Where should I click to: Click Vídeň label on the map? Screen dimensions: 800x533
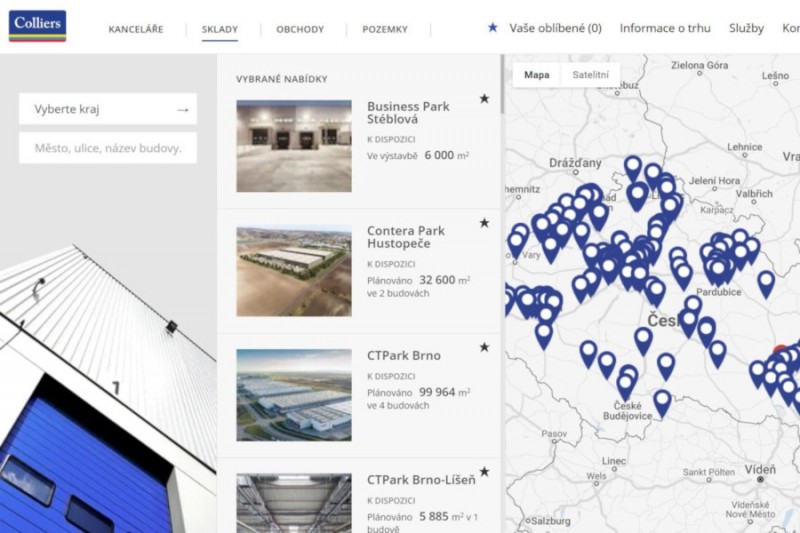pos(760,469)
